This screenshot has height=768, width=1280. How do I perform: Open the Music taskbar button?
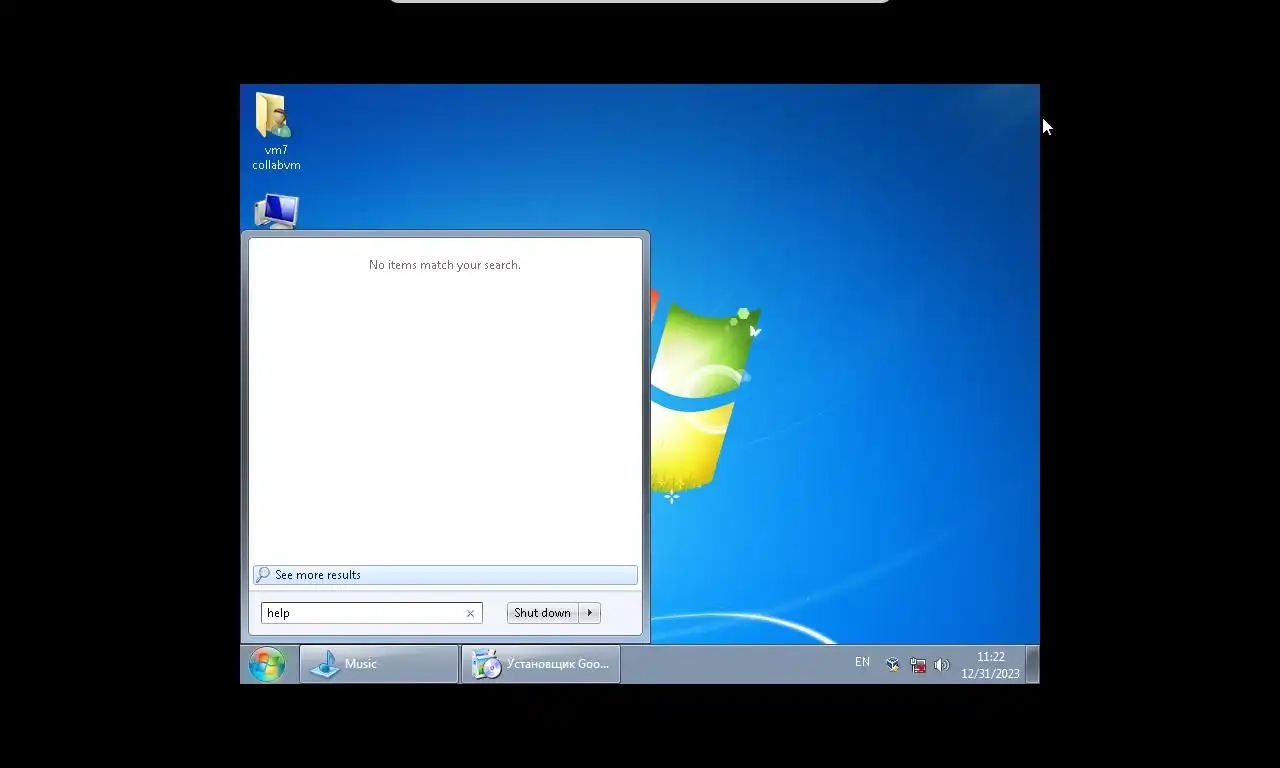tap(379, 664)
